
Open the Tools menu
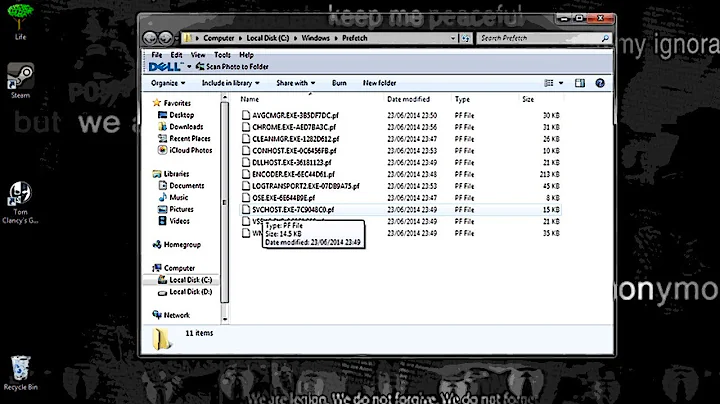tap(222, 55)
